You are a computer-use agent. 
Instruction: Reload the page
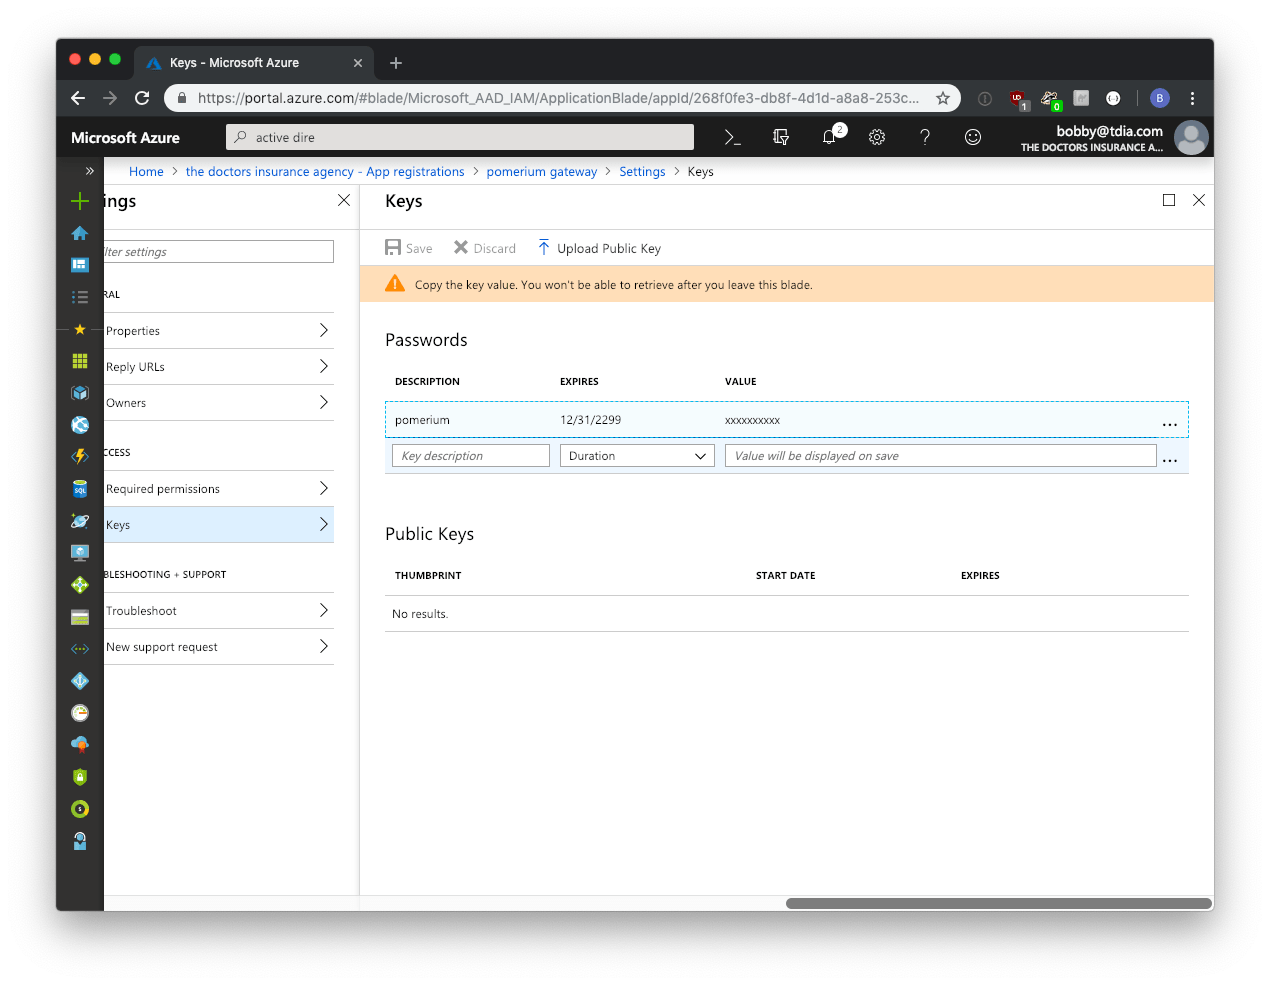tap(142, 98)
